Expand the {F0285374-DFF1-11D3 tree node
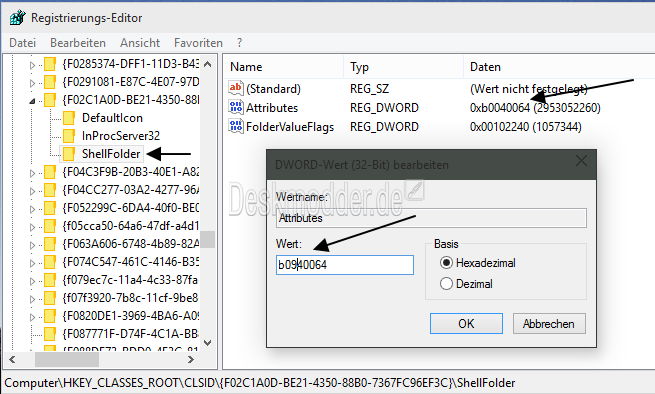655x394 pixels. (x=32, y=65)
